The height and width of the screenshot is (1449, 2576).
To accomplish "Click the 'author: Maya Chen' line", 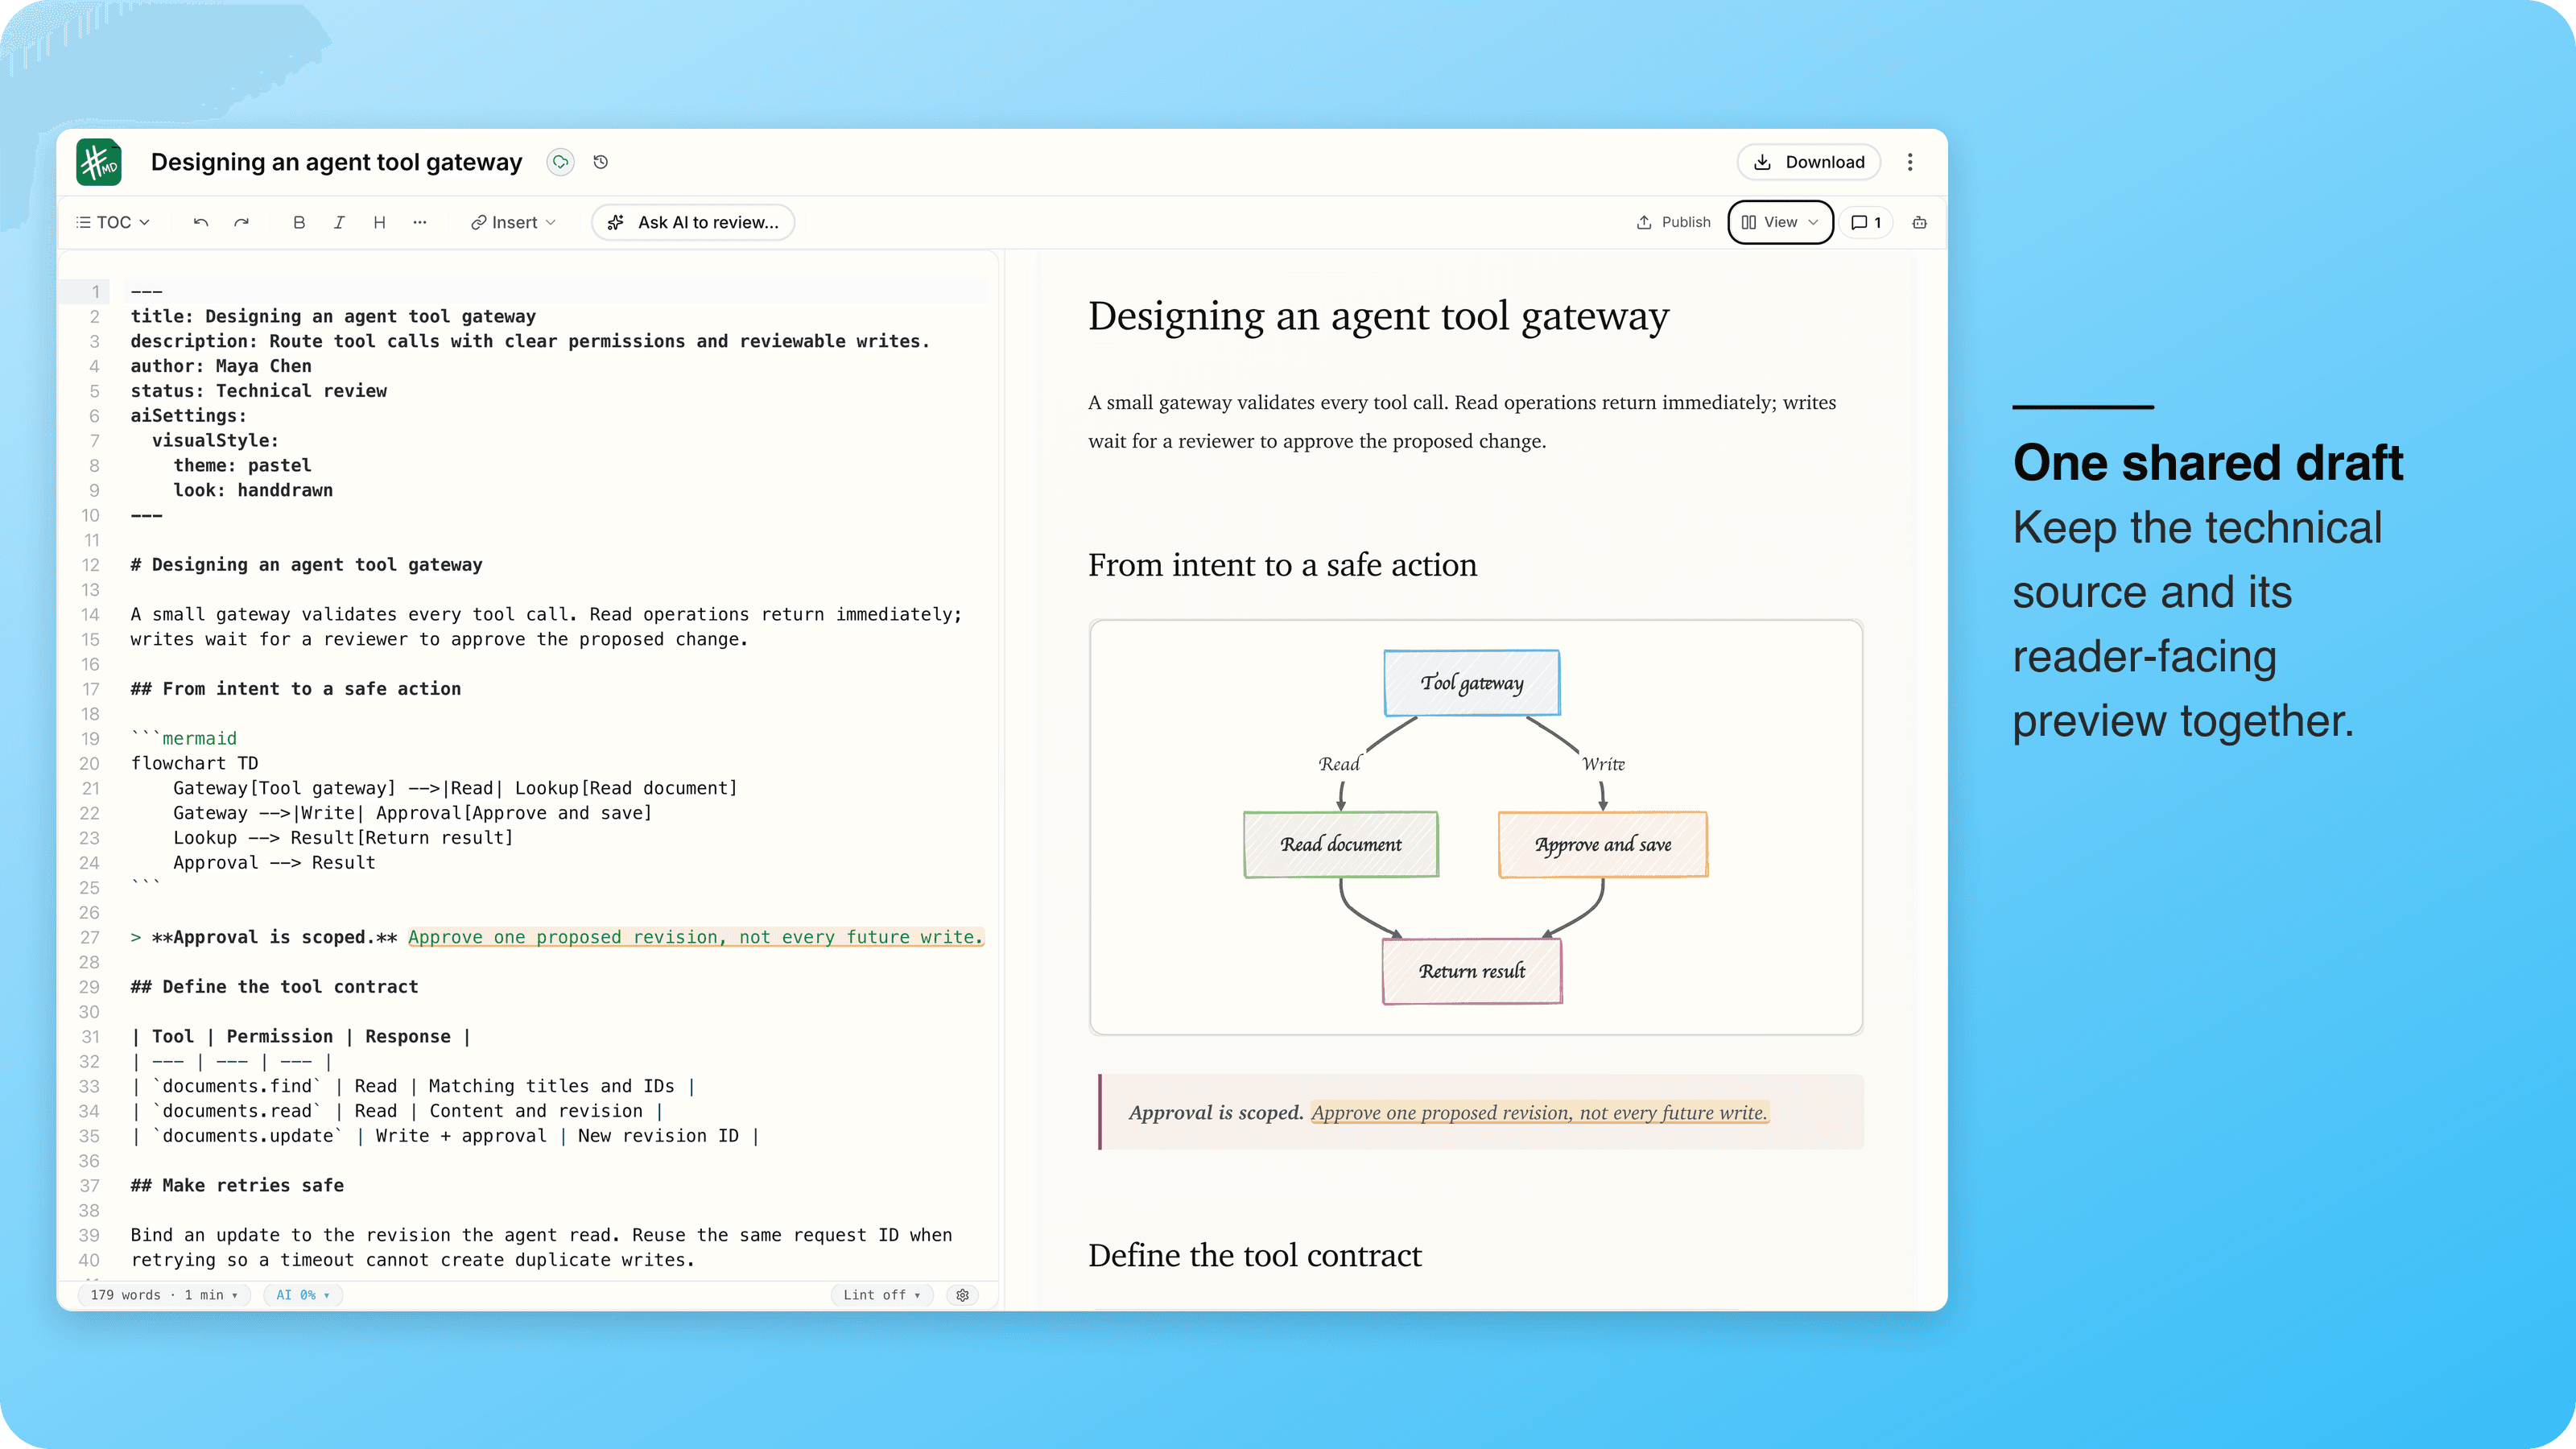I will tap(221, 366).
